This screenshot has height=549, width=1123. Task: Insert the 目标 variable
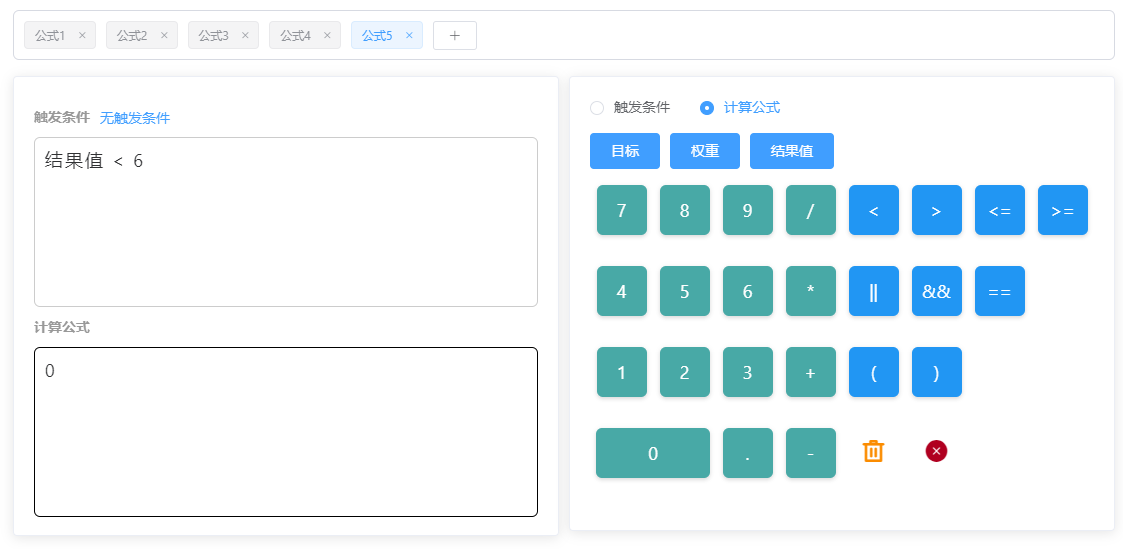tap(625, 151)
